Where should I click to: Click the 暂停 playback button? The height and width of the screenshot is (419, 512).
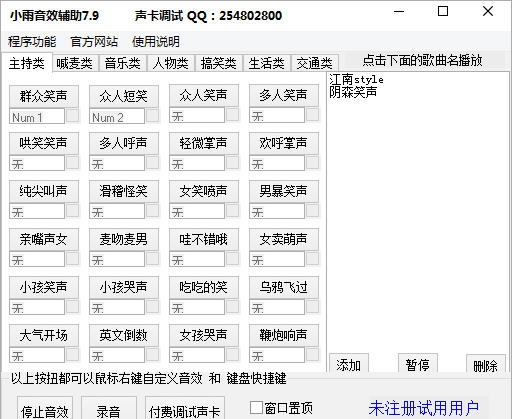(418, 364)
